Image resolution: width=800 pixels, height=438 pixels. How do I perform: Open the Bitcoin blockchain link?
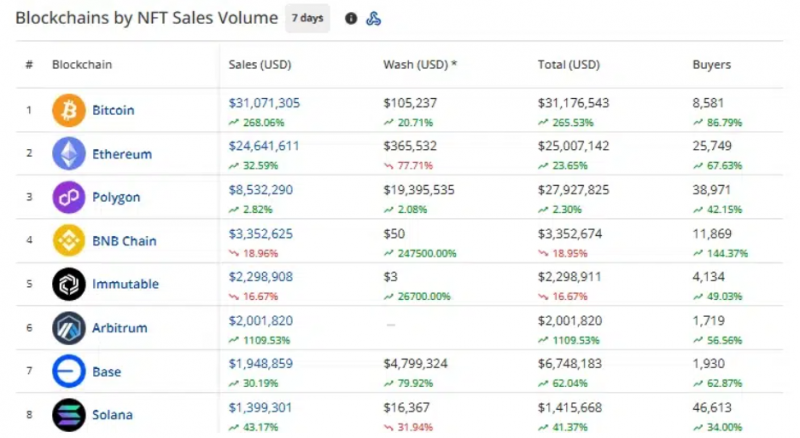113,110
